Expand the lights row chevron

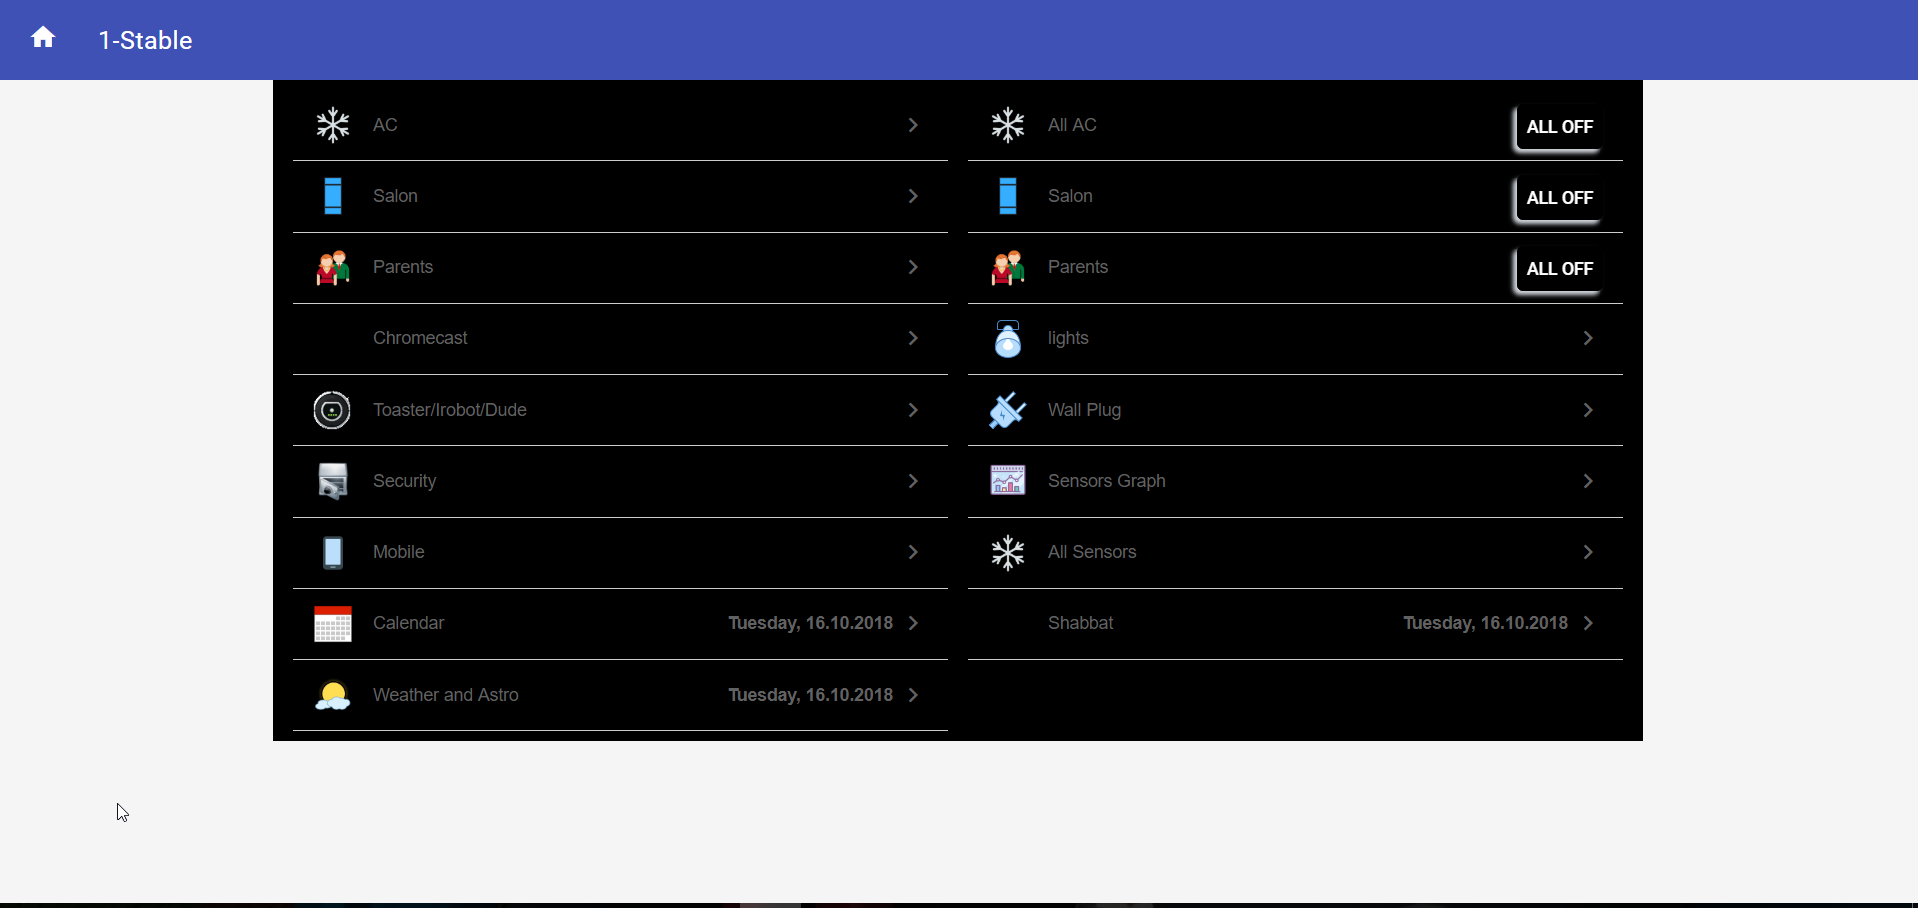tap(1588, 338)
